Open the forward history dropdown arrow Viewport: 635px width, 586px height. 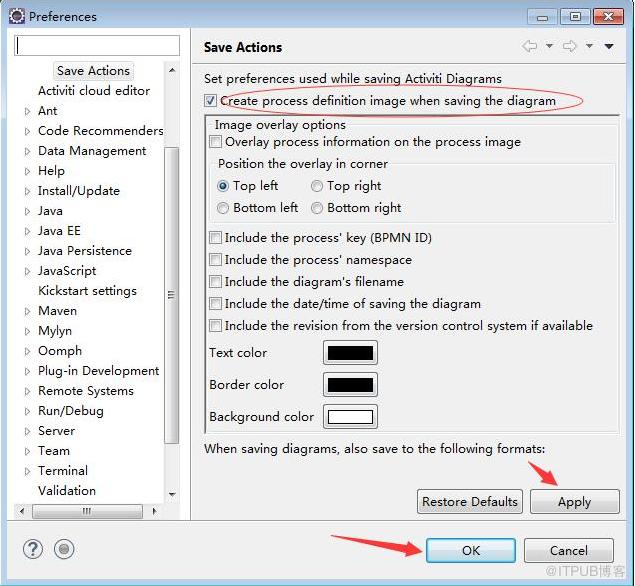coord(589,46)
